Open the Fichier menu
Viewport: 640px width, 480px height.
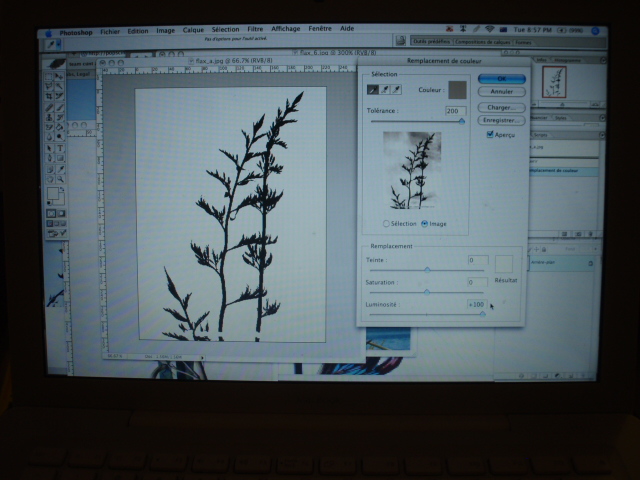click(110, 31)
